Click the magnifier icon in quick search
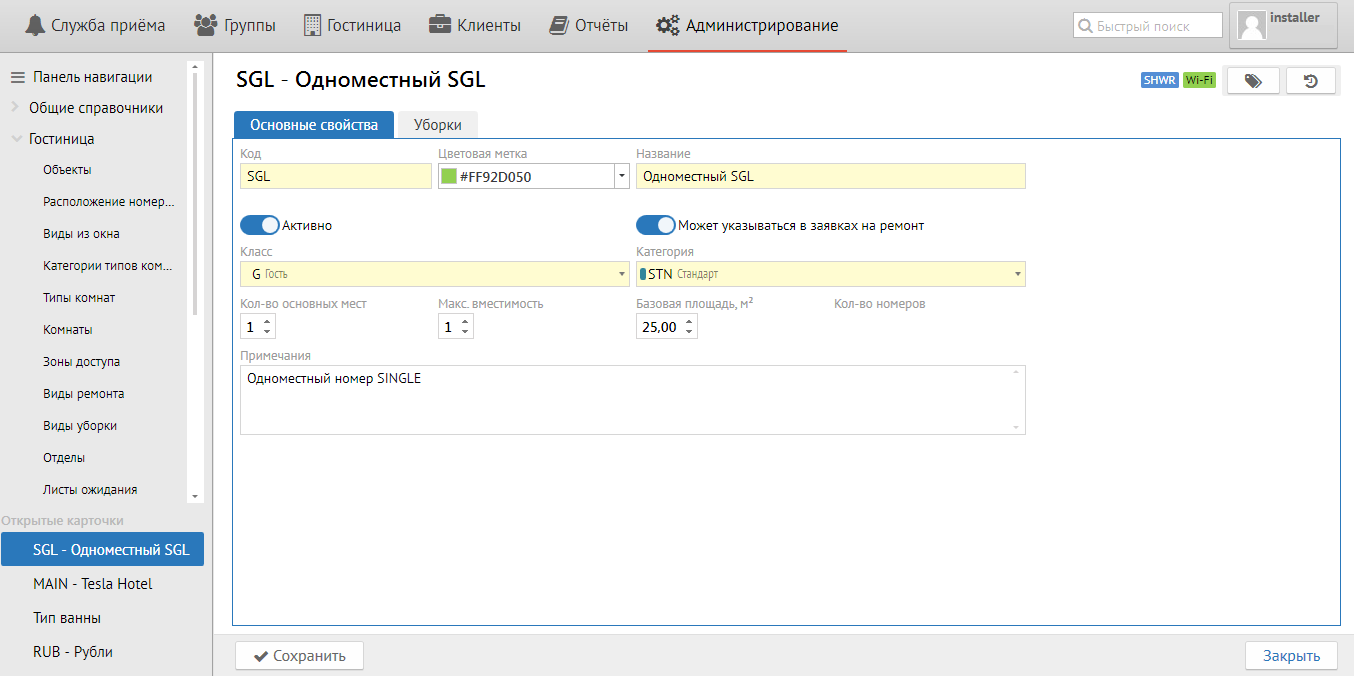 point(1085,26)
